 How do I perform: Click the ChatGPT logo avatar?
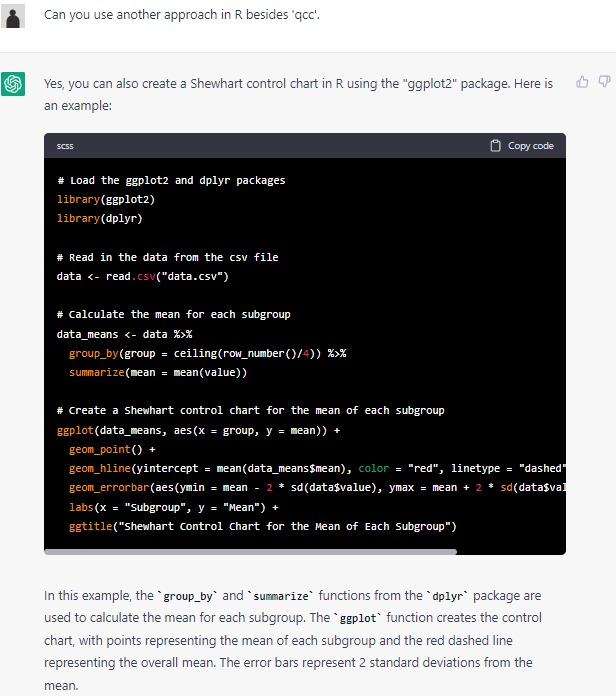(13, 84)
